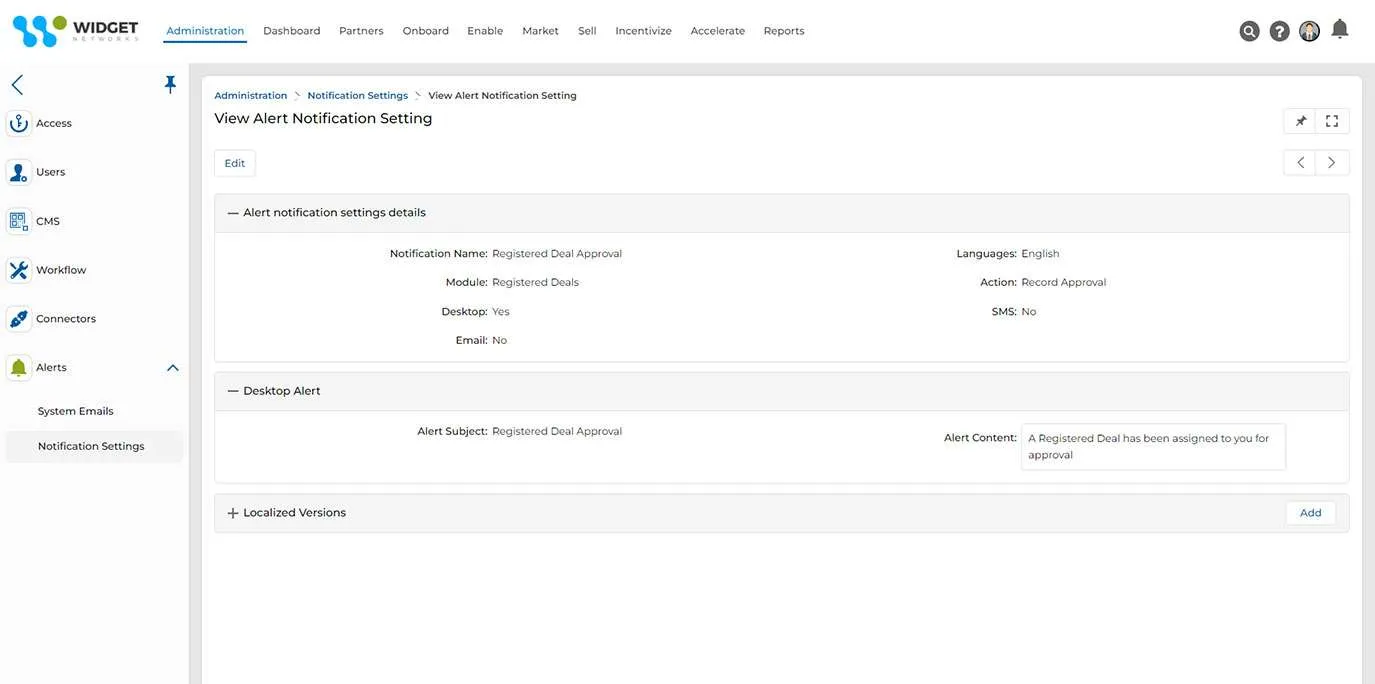Image resolution: width=1375 pixels, height=684 pixels.
Task: Click the Edit button
Action: 235,163
